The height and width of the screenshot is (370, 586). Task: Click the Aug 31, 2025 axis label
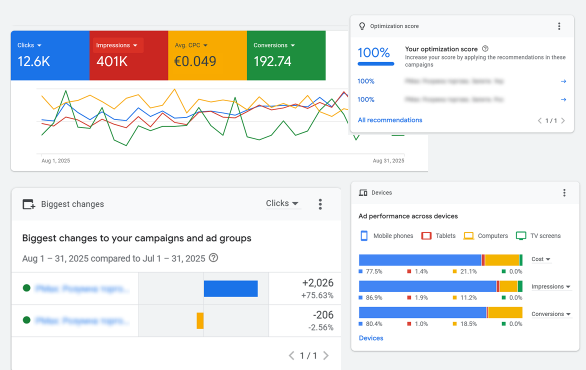pyautogui.click(x=388, y=161)
